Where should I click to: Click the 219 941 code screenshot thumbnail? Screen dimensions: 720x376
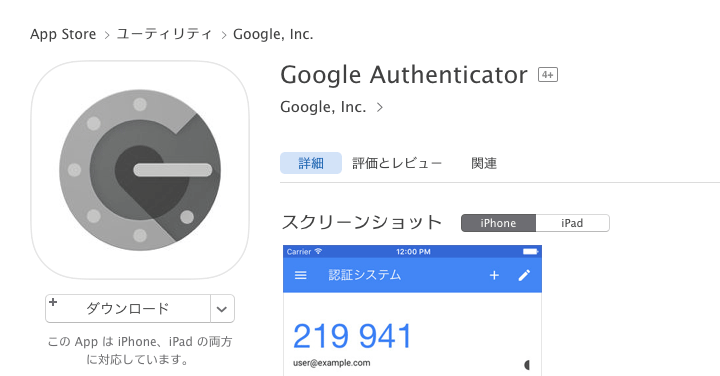pyautogui.click(x=412, y=311)
